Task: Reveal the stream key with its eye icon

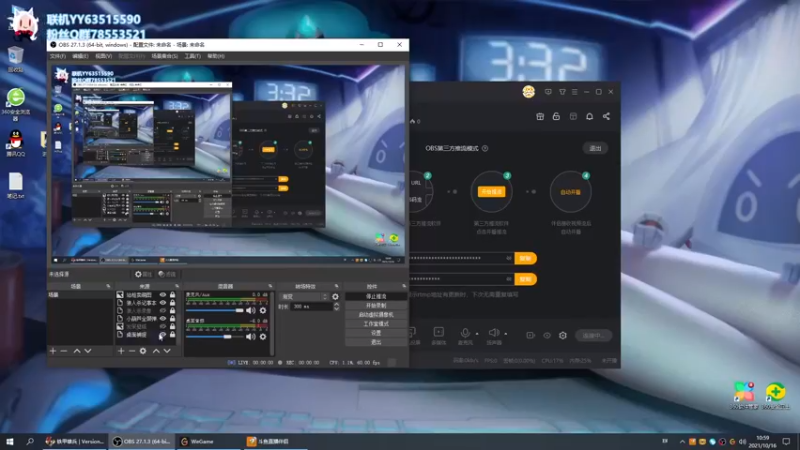Action: tap(509, 279)
